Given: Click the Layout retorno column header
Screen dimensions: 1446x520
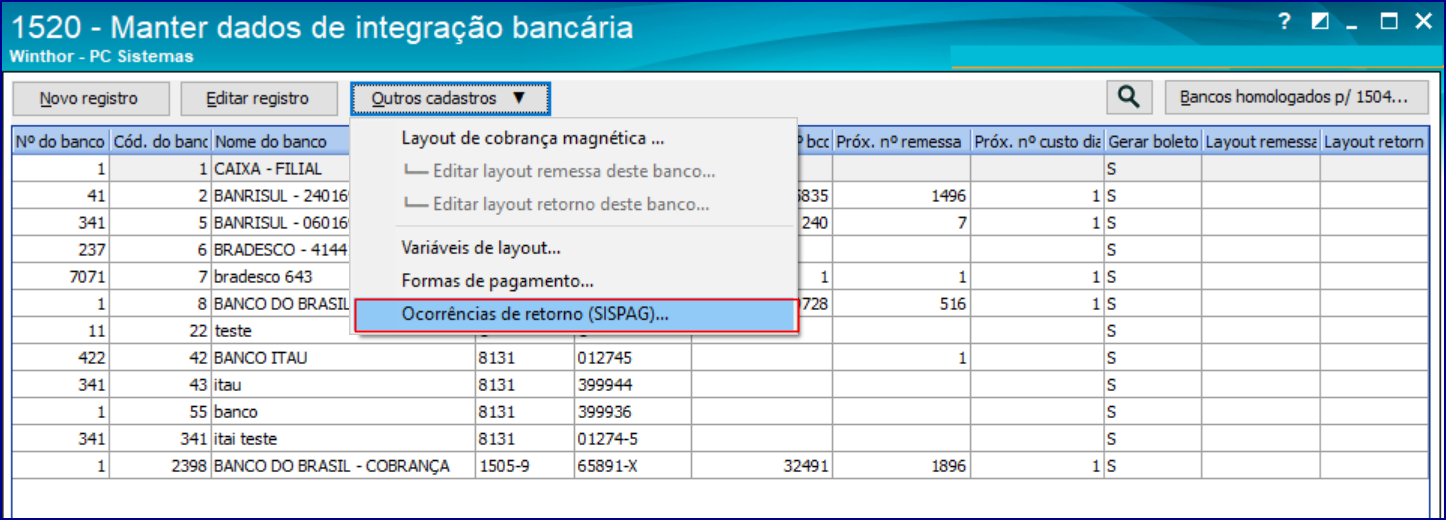Looking at the screenshot, I should (x=1374, y=142).
